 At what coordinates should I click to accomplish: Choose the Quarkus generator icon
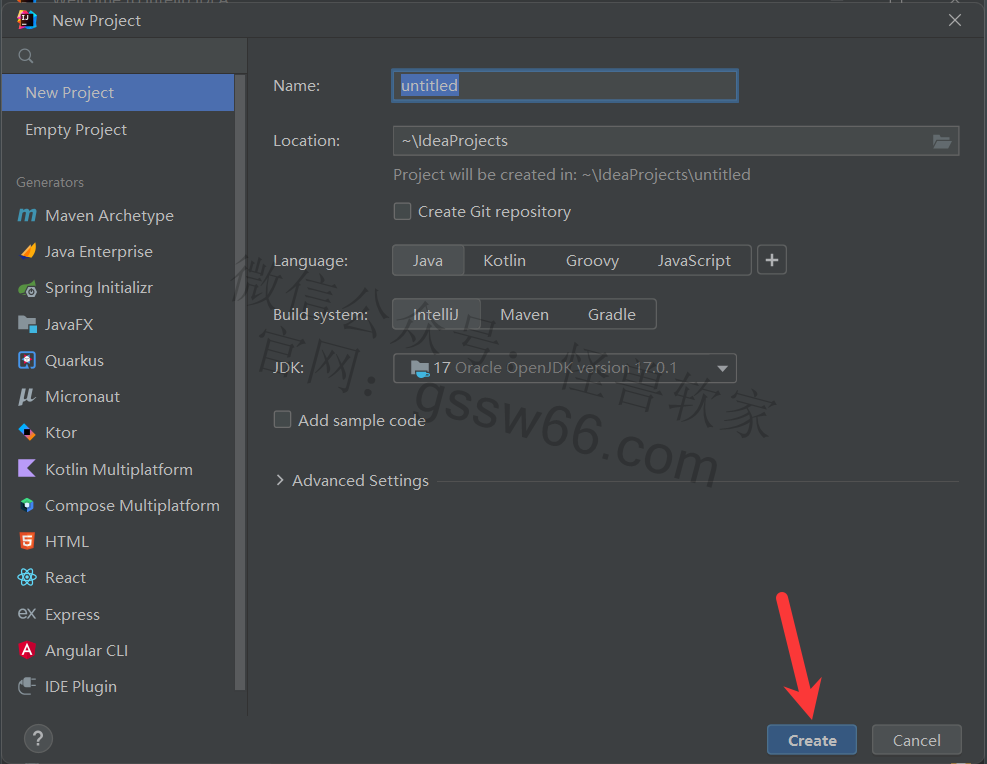coord(27,361)
